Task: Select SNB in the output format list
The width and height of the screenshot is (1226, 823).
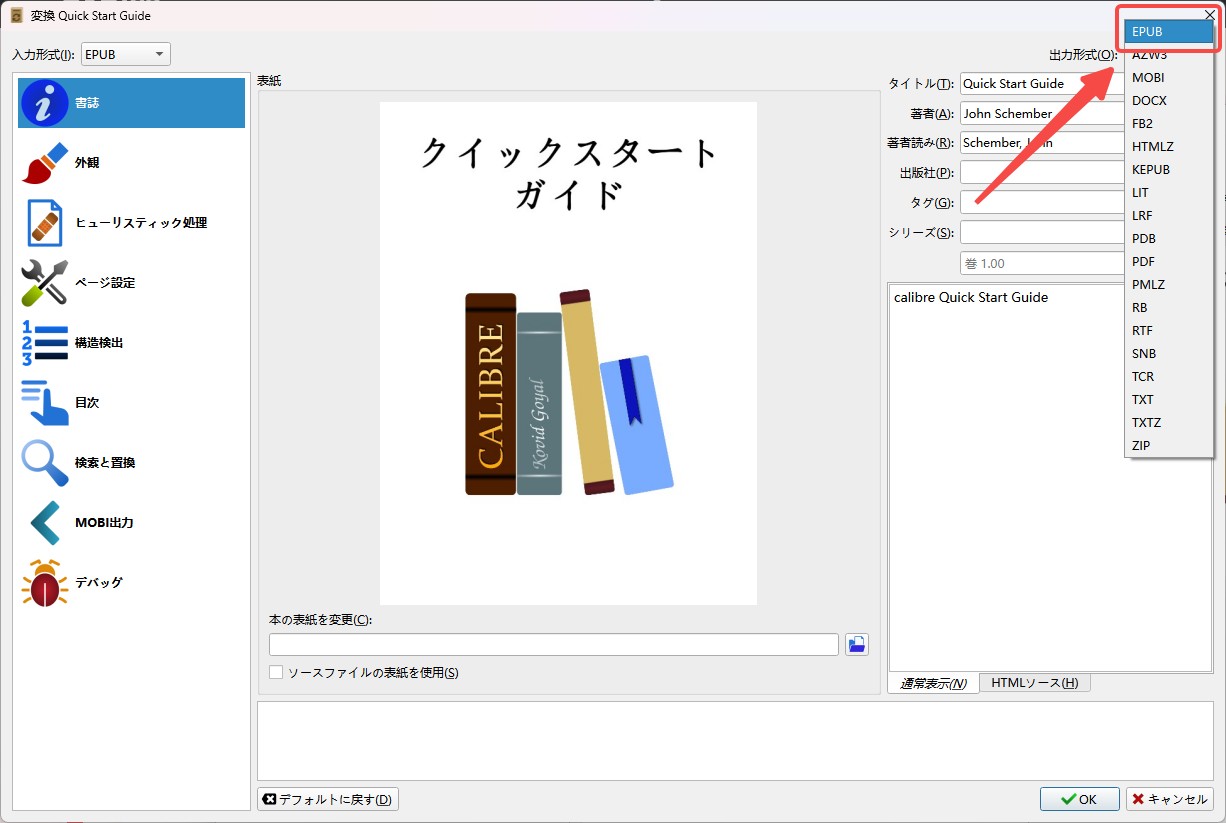Action: (1169, 354)
